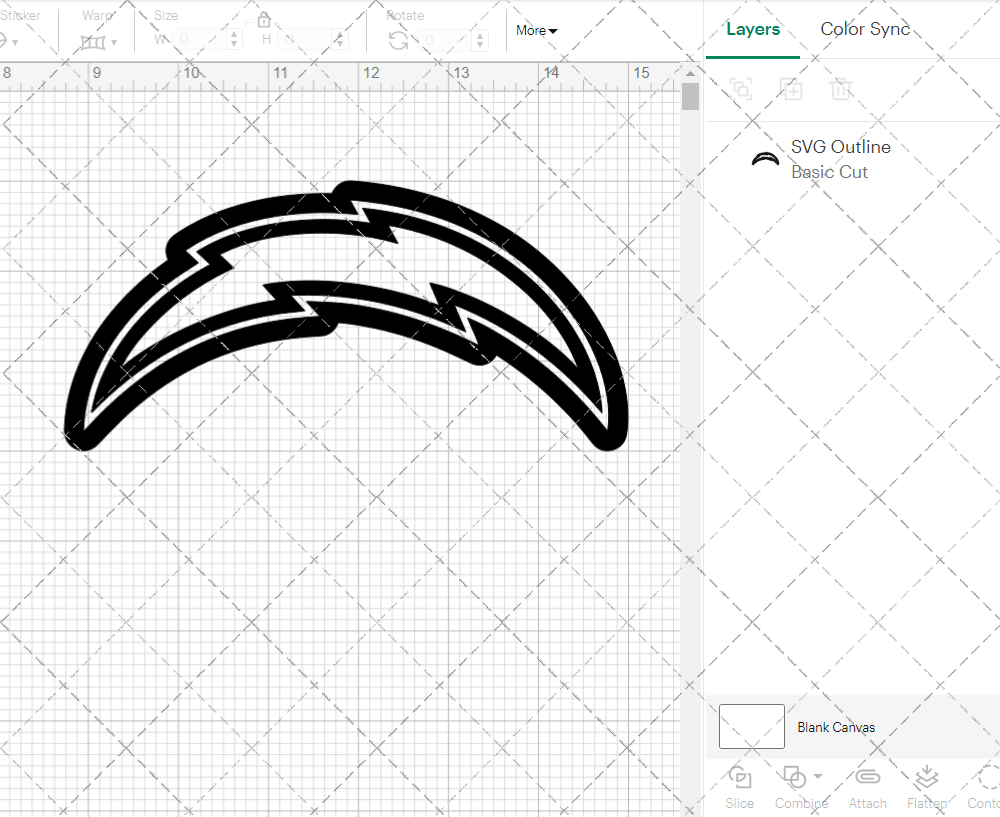Select the Blank Canvas label
This screenshot has height=817, width=1000.
pos(835,727)
